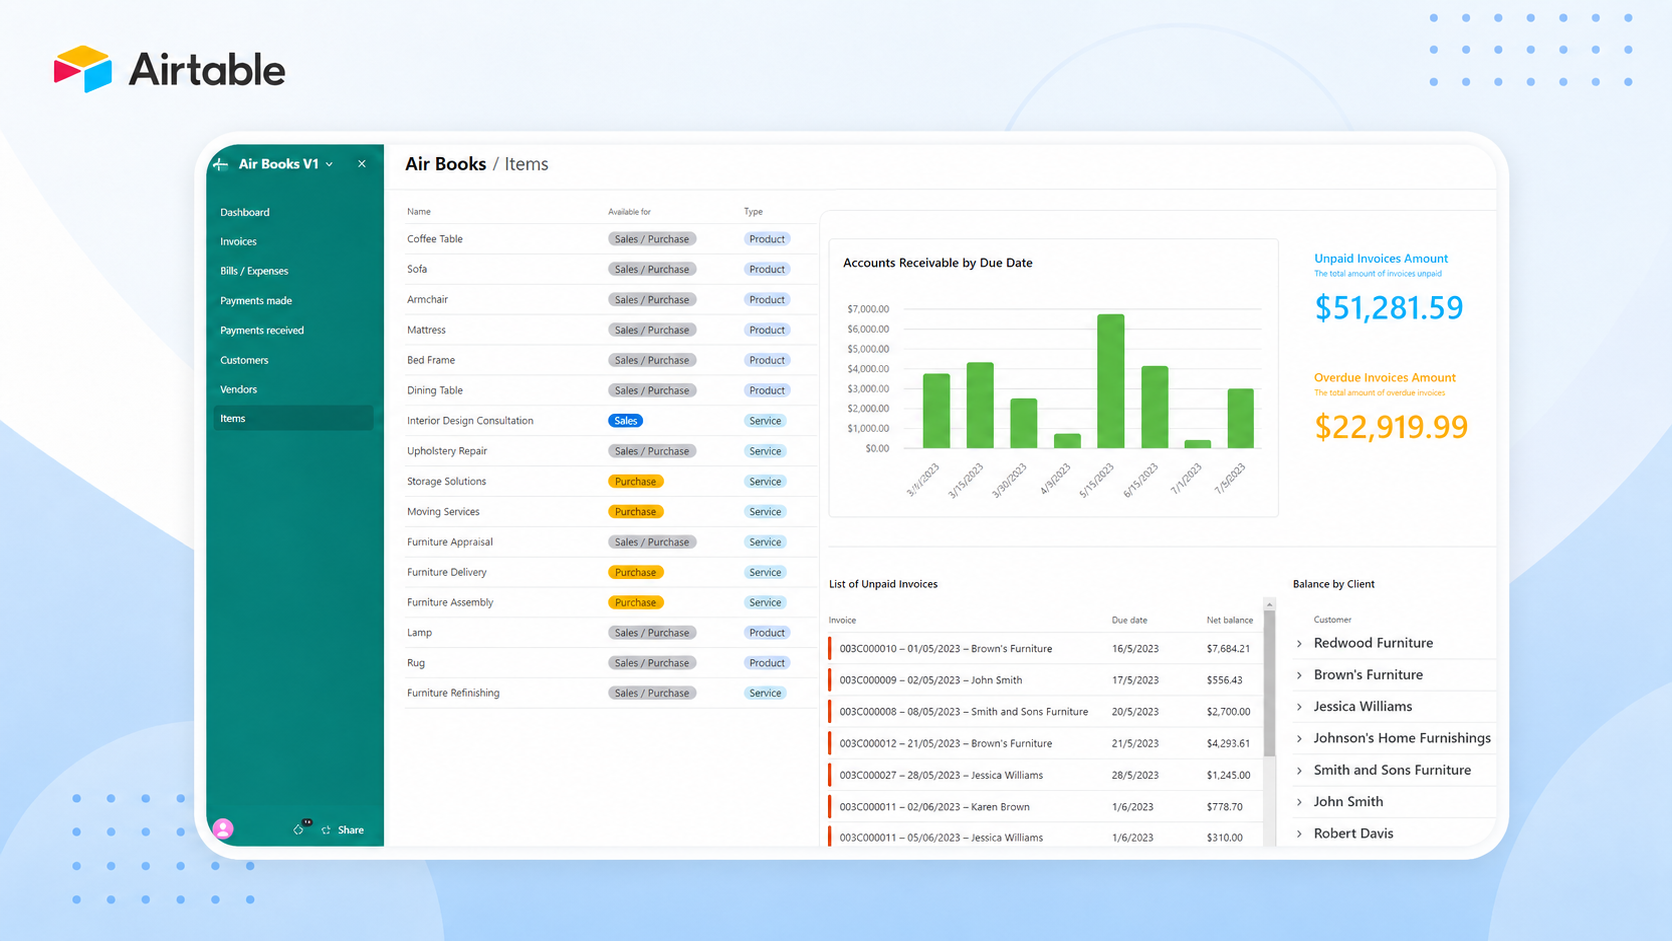Screen dimensions: 1672x941
Task: Click the Air Books breadcrumb title
Action: point(445,164)
